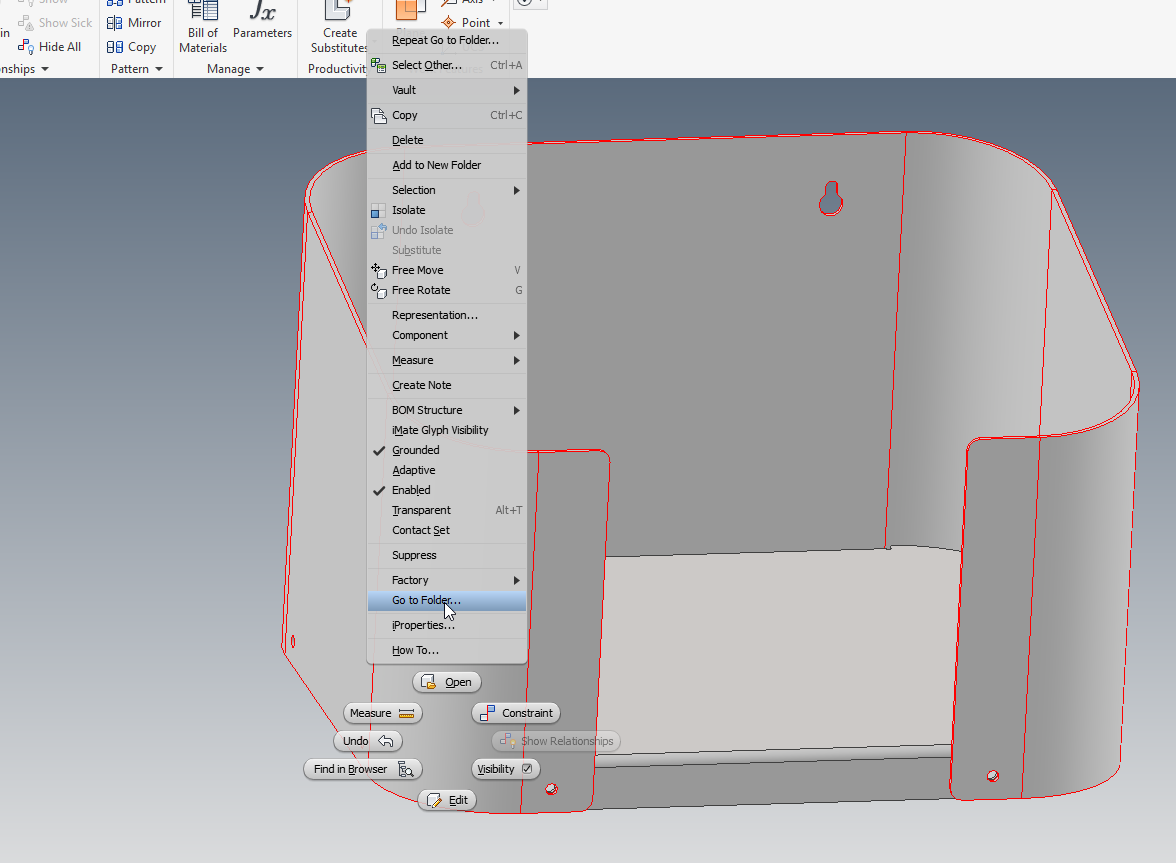Toggle iMate Glyph Visibility
The image size is (1176, 863).
[447, 430]
